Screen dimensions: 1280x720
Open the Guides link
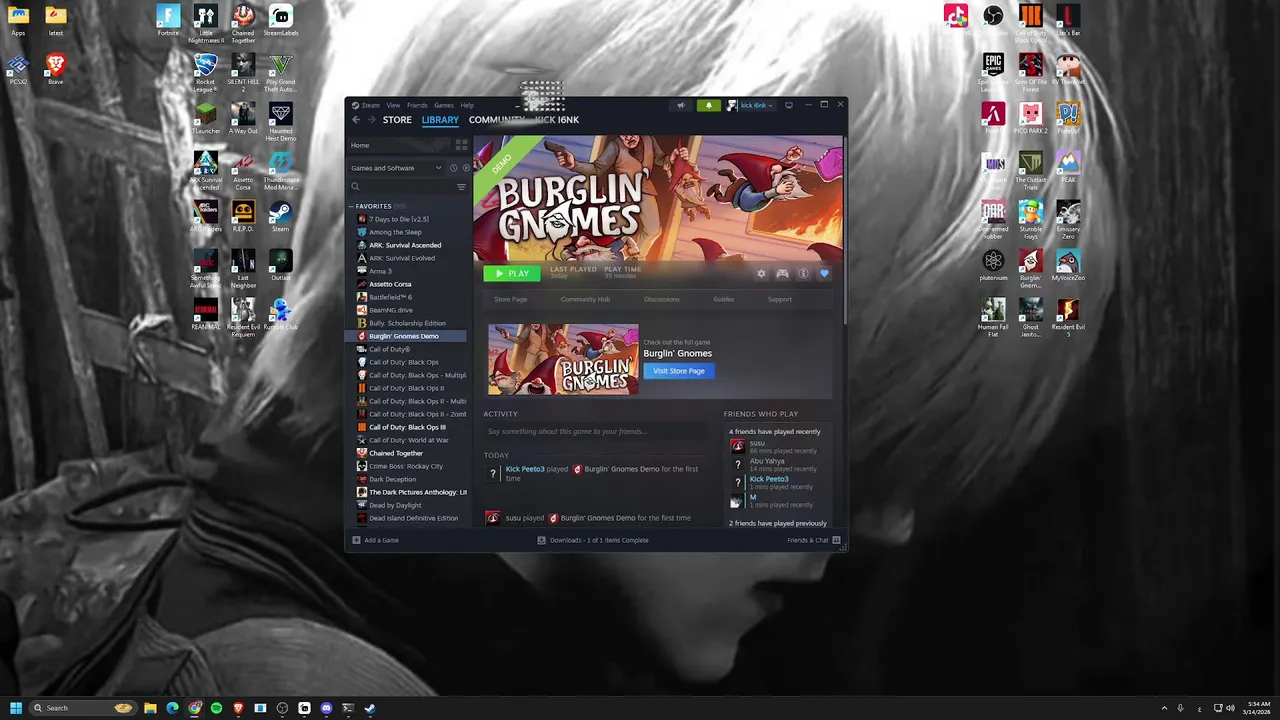(723, 299)
